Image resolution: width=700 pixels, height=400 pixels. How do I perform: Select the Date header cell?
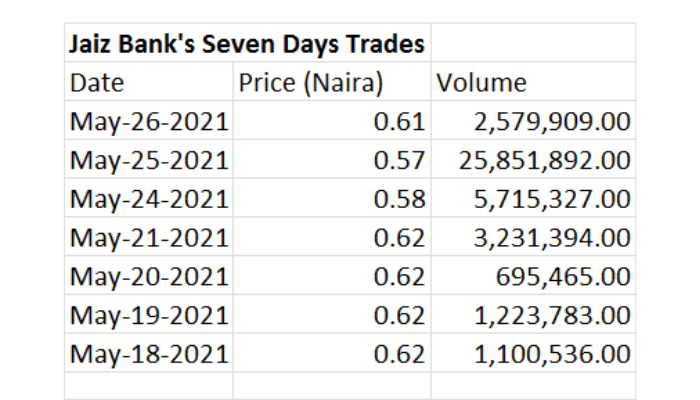[x=148, y=83]
